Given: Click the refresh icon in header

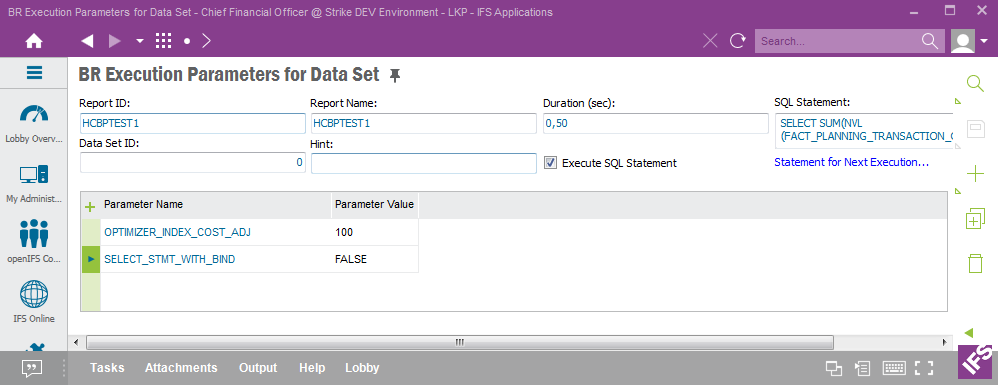Looking at the screenshot, I should click(x=738, y=41).
